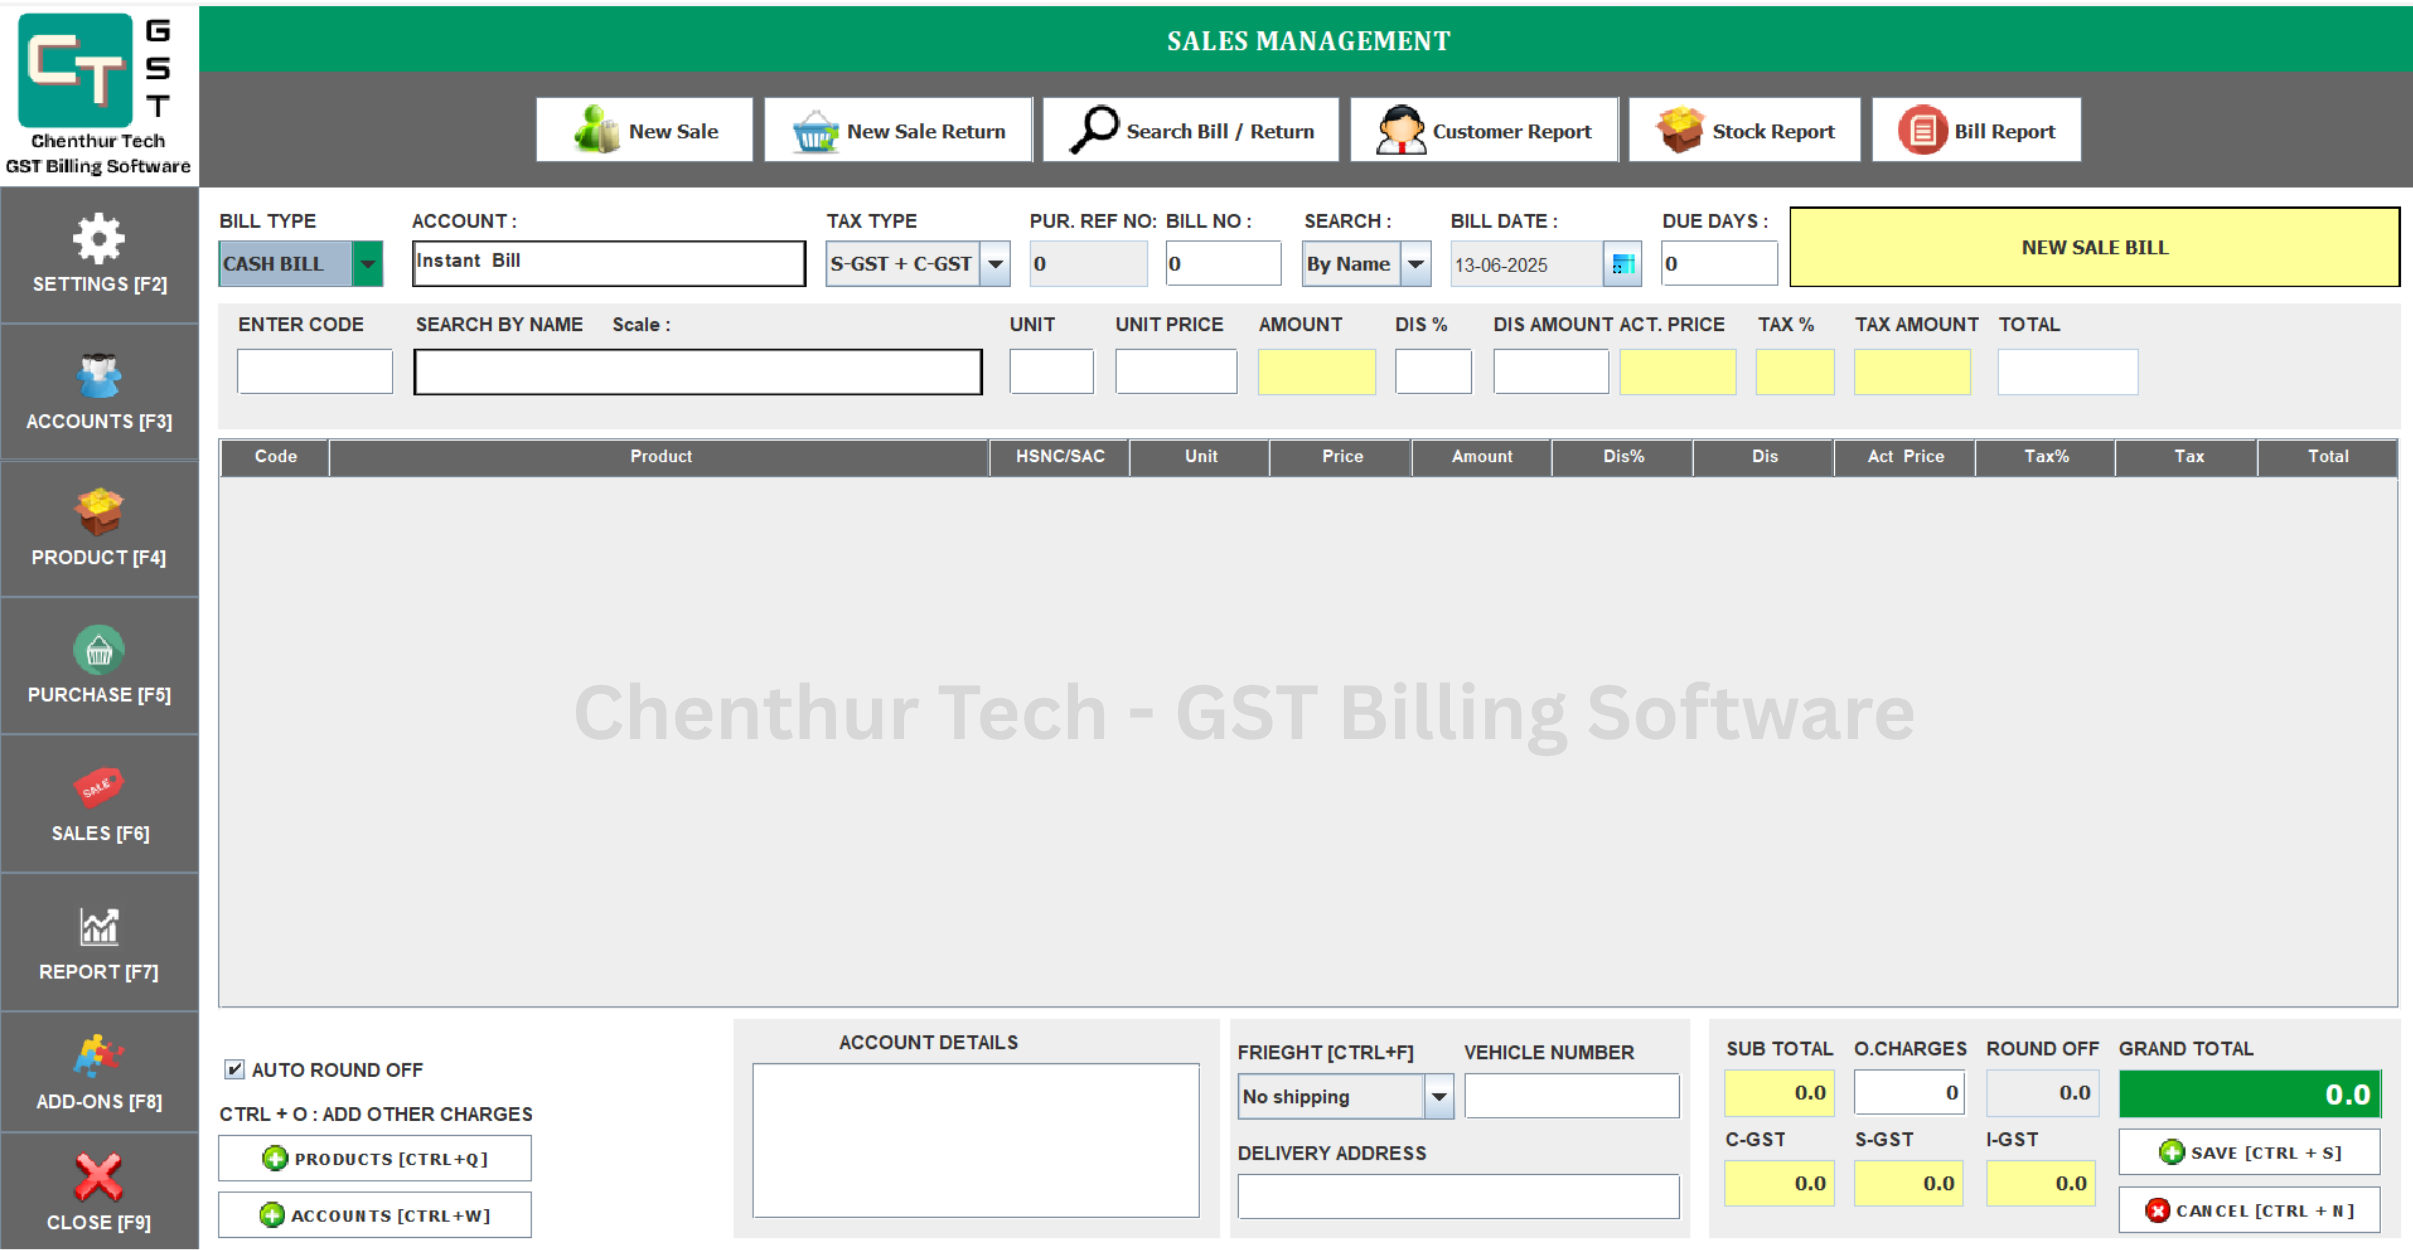Click the ACCOUNTS [CTRL+W] button
The image size is (2413, 1250).
[x=375, y=1215]
